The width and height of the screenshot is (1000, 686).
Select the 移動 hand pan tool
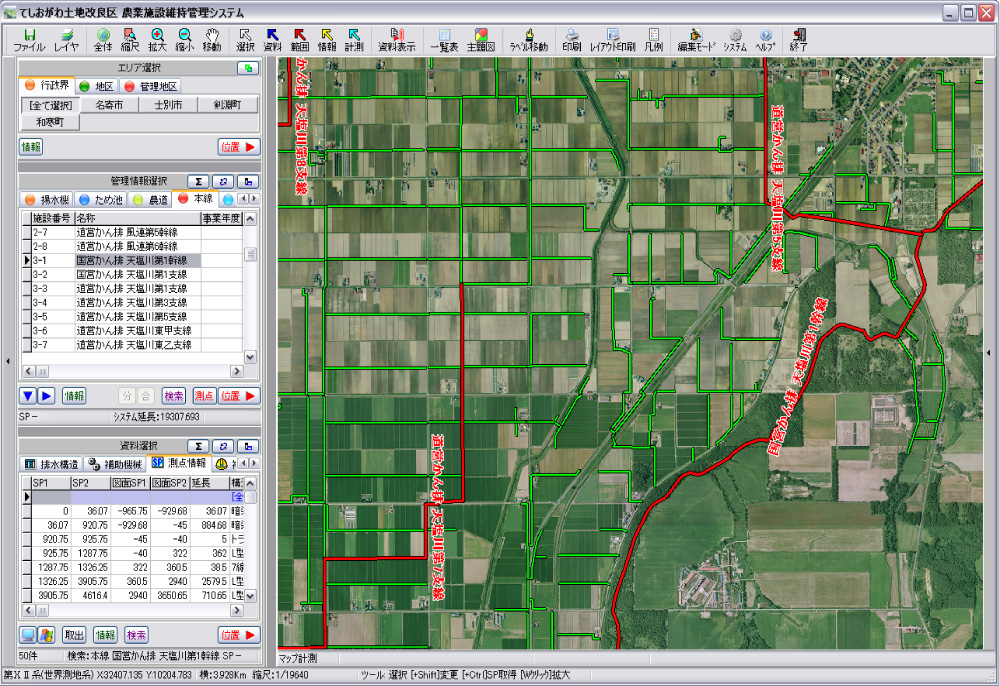pos(212,40)
